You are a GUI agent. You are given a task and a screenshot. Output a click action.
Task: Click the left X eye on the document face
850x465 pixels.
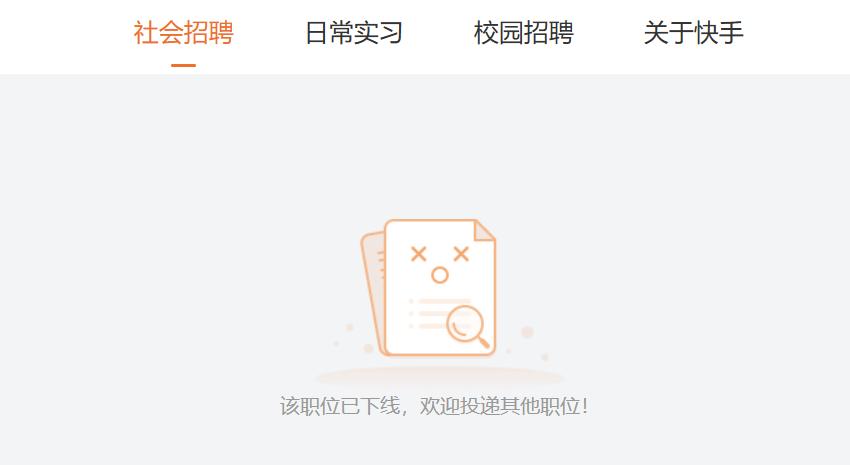tap(418, 254)
